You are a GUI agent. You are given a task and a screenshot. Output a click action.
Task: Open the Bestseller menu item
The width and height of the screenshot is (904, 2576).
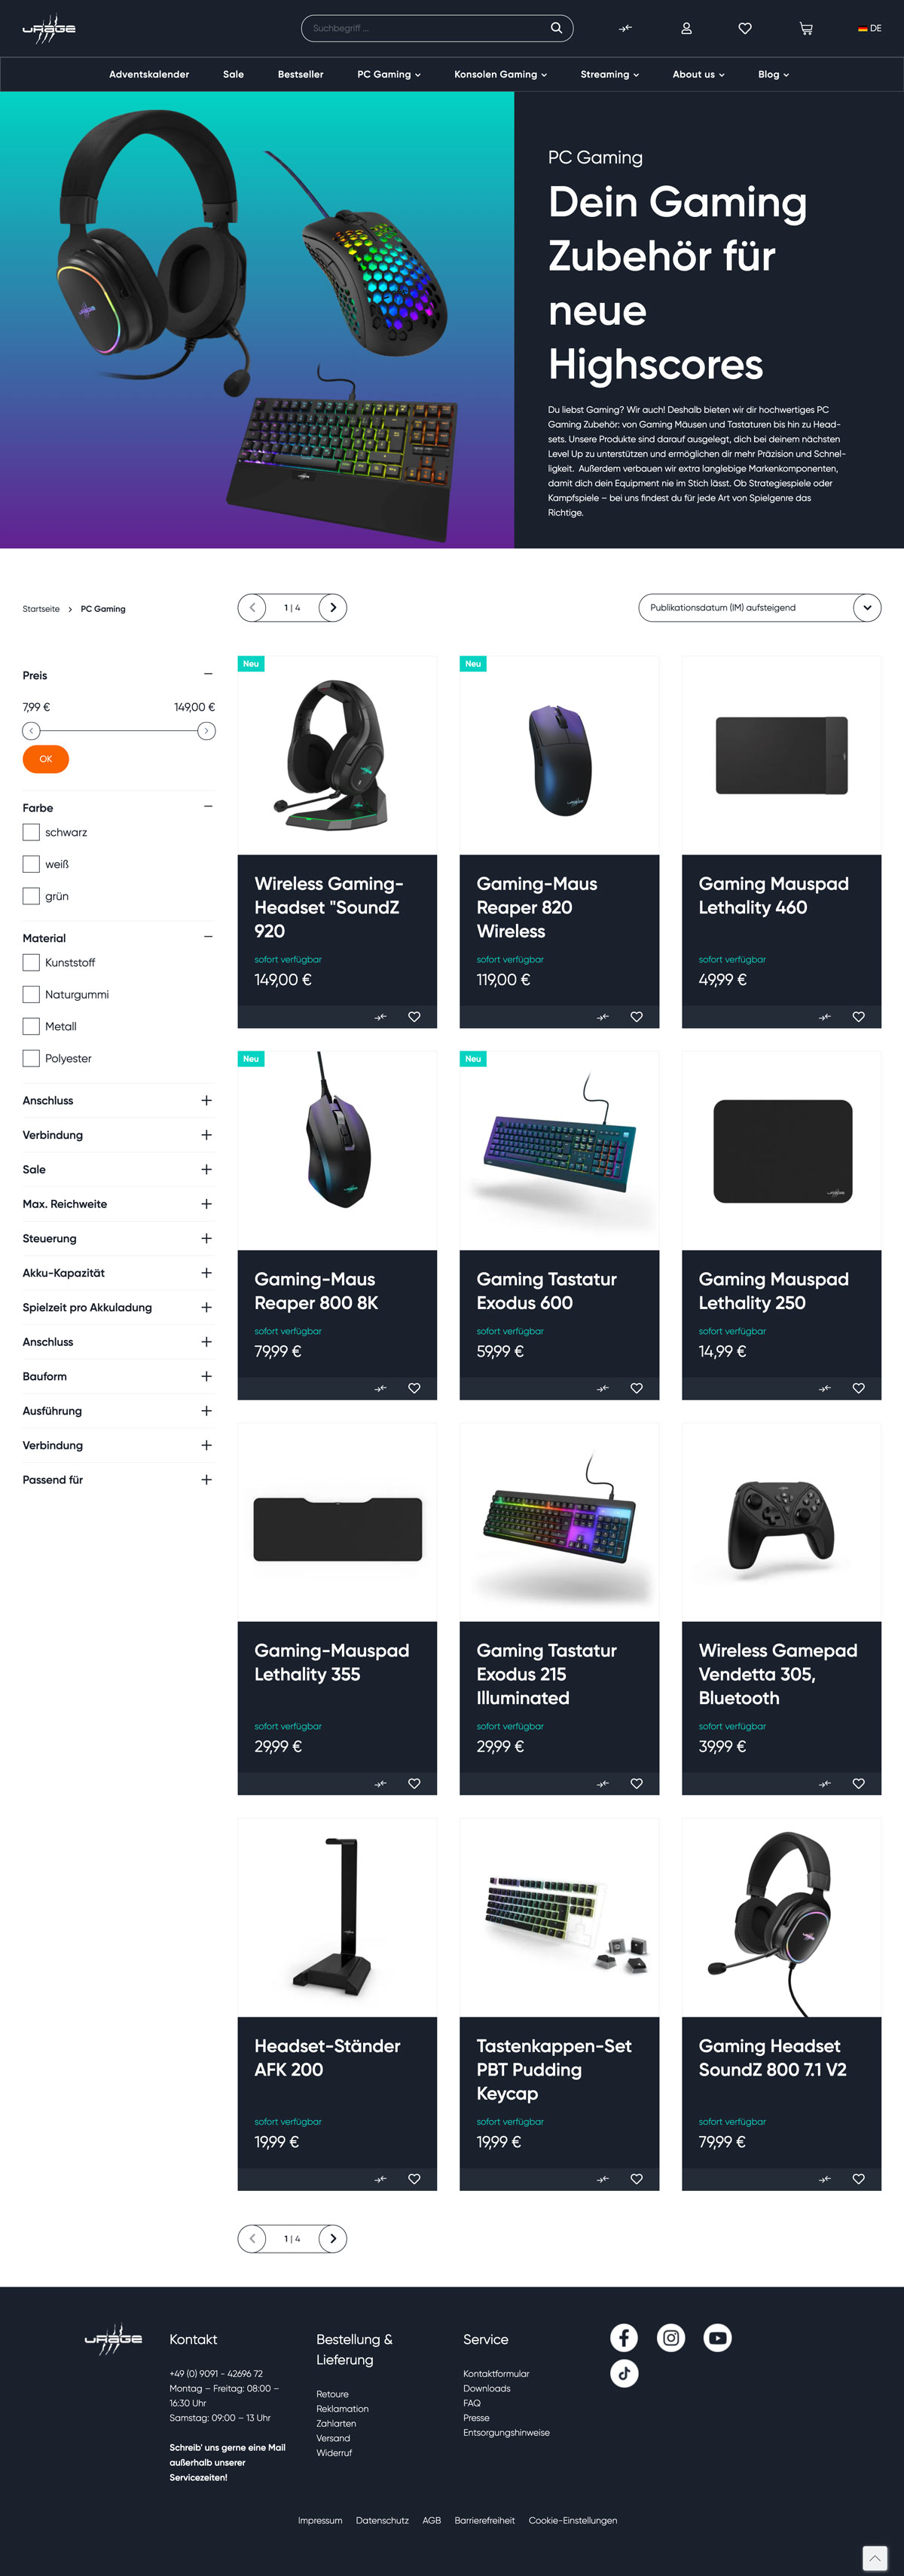tap(300, 74)
